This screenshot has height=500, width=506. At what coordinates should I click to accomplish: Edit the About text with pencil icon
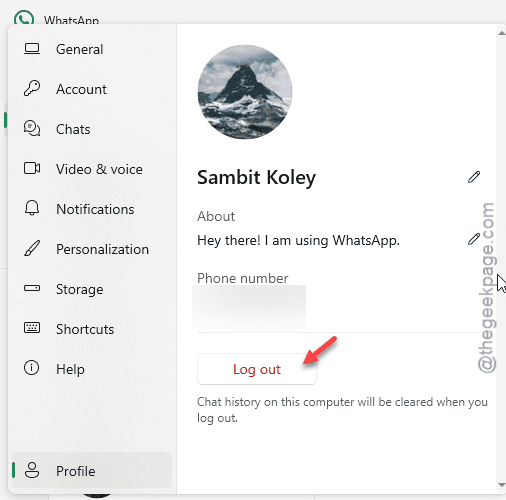pos(474,239)
